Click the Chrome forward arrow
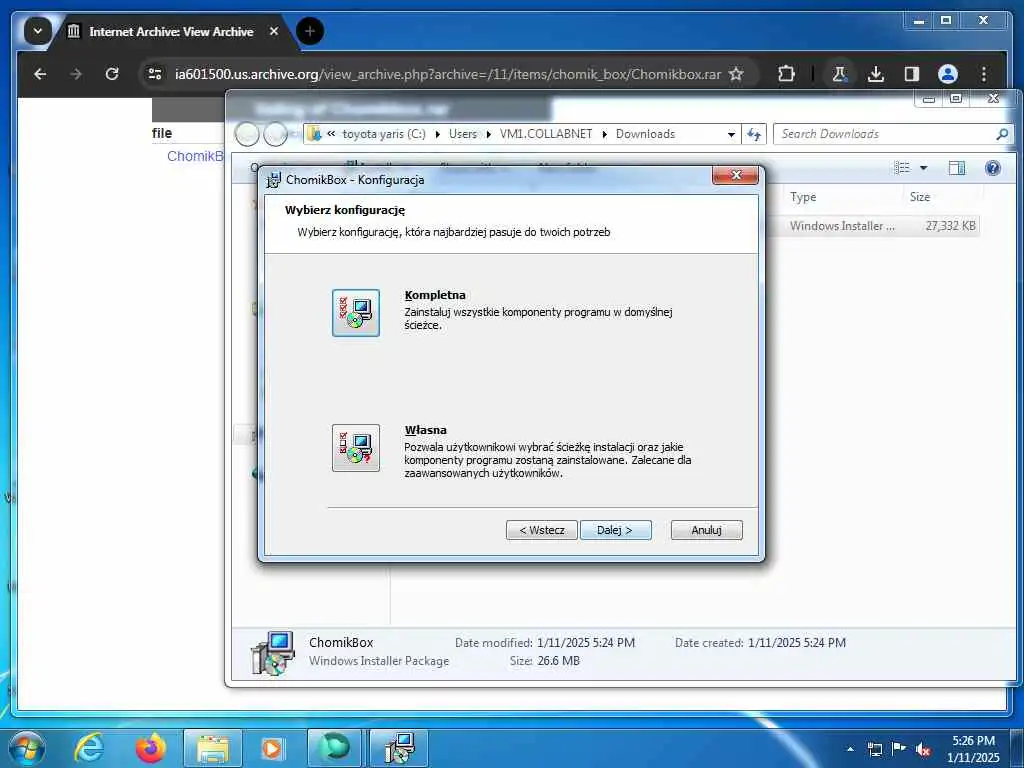The height and width of the screenshot is (768, 1024). [76, 74]
